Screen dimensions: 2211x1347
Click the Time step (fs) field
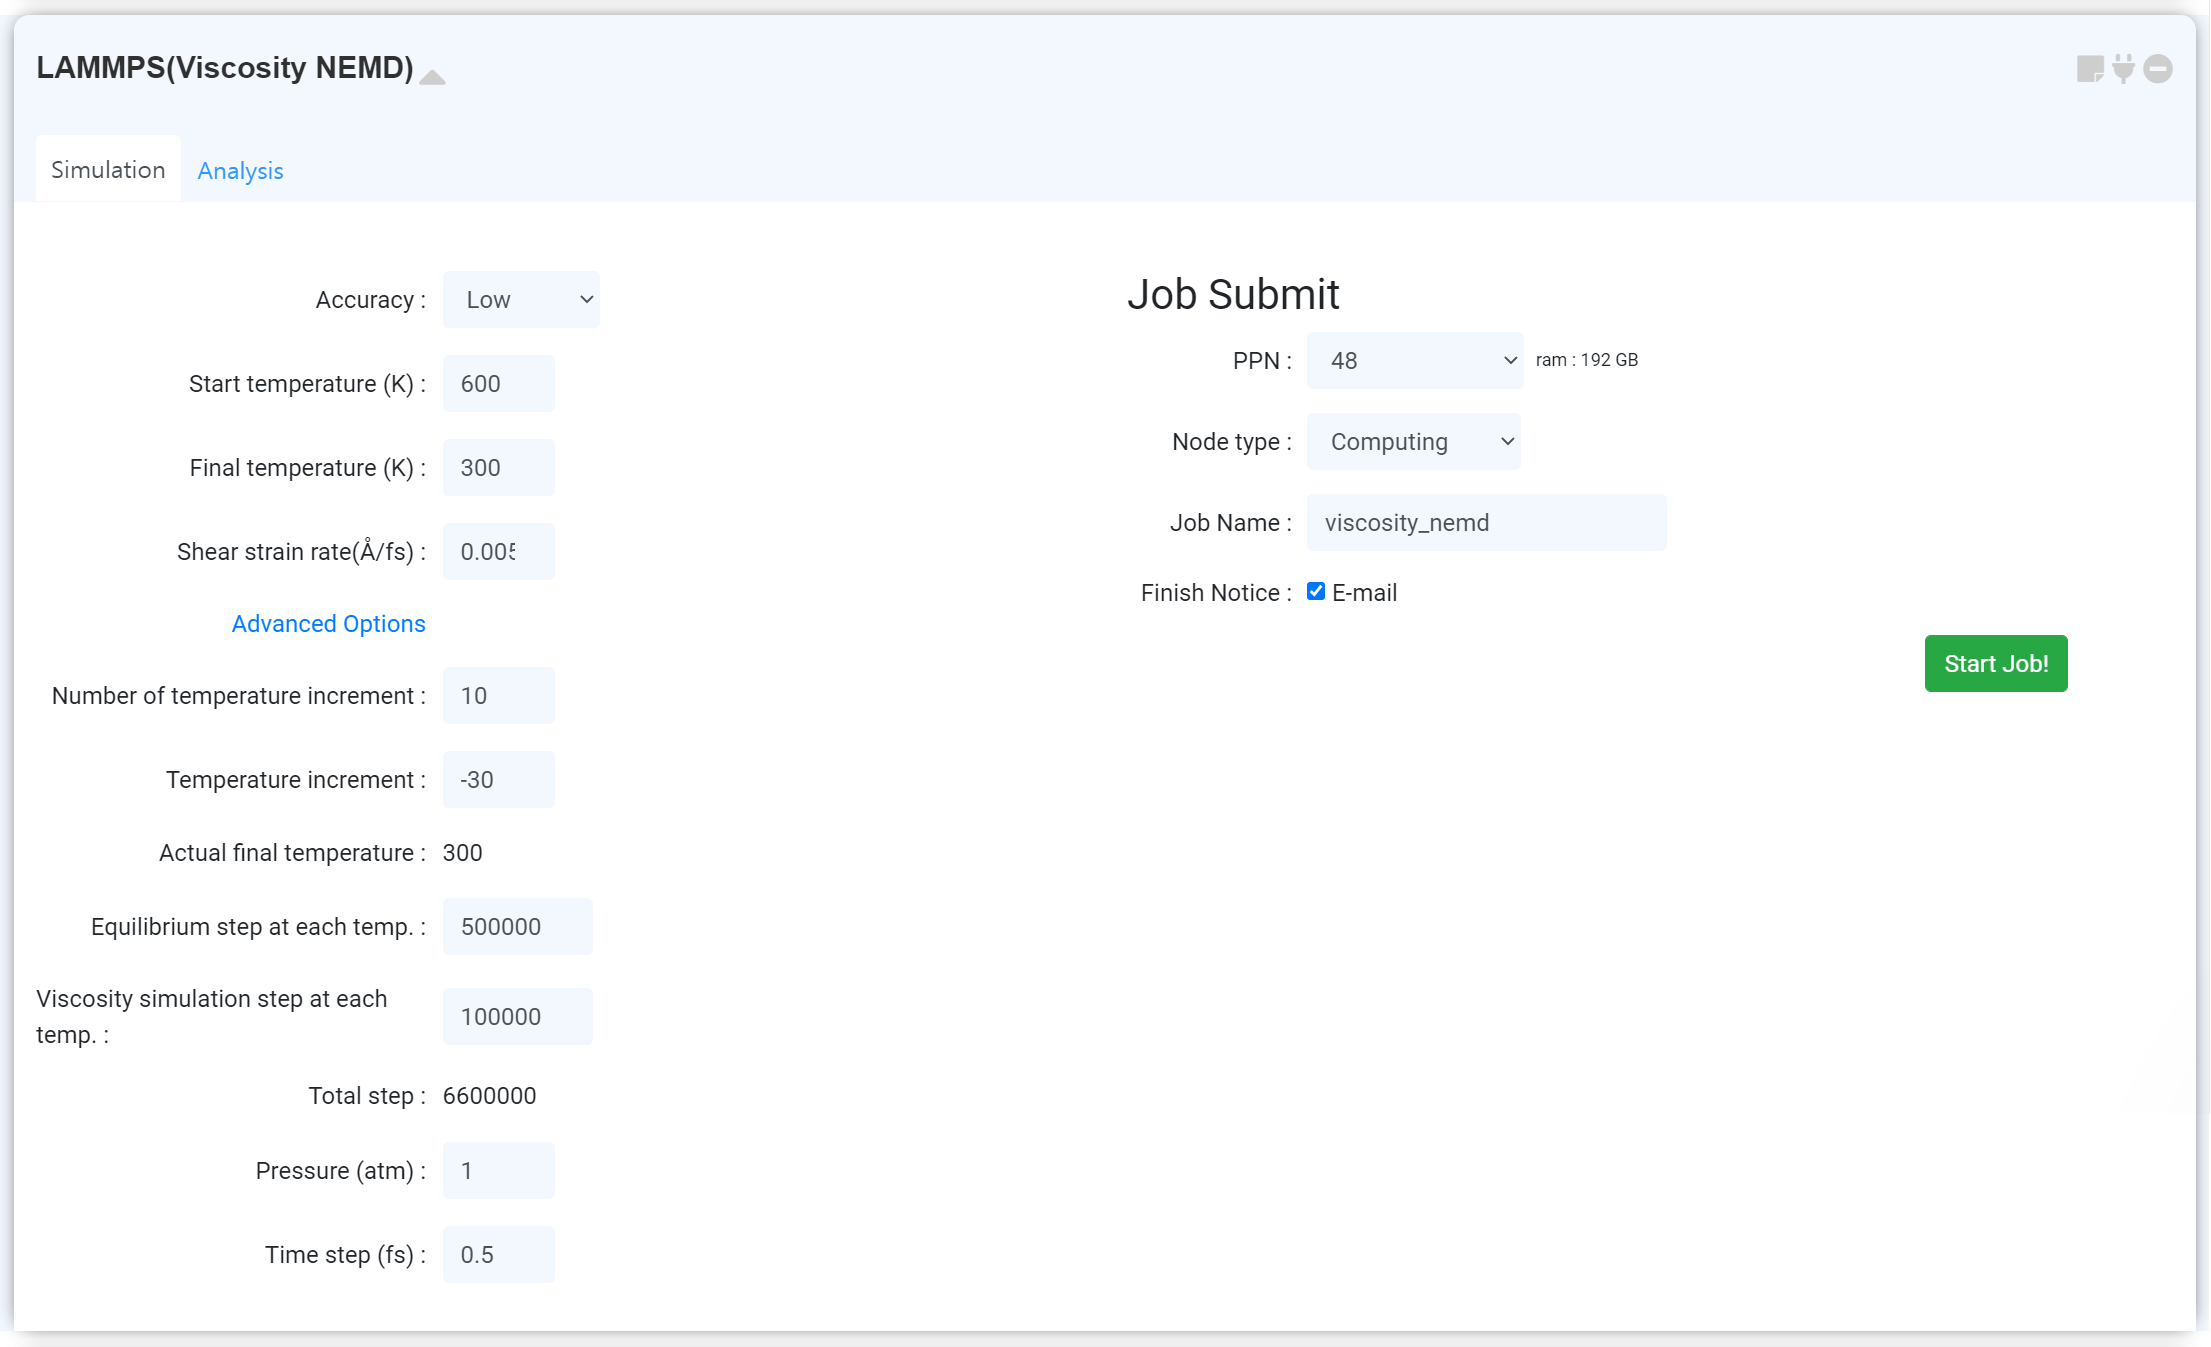pos(498,1255)
